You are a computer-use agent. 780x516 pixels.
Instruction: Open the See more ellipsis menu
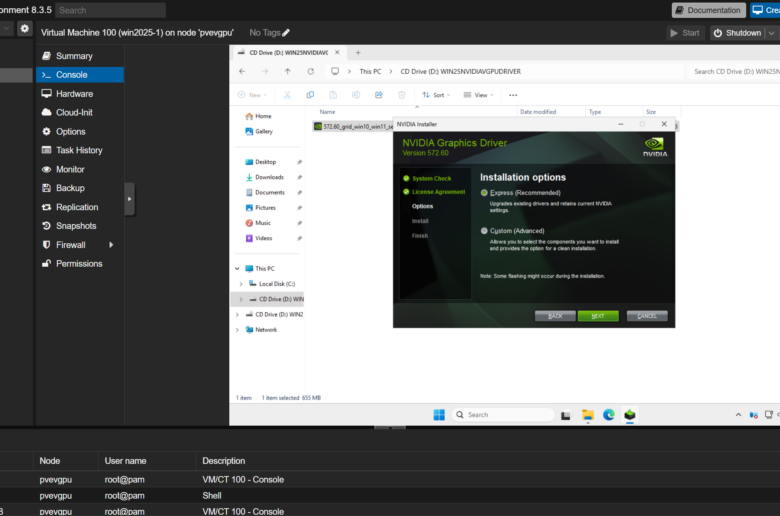513,95
